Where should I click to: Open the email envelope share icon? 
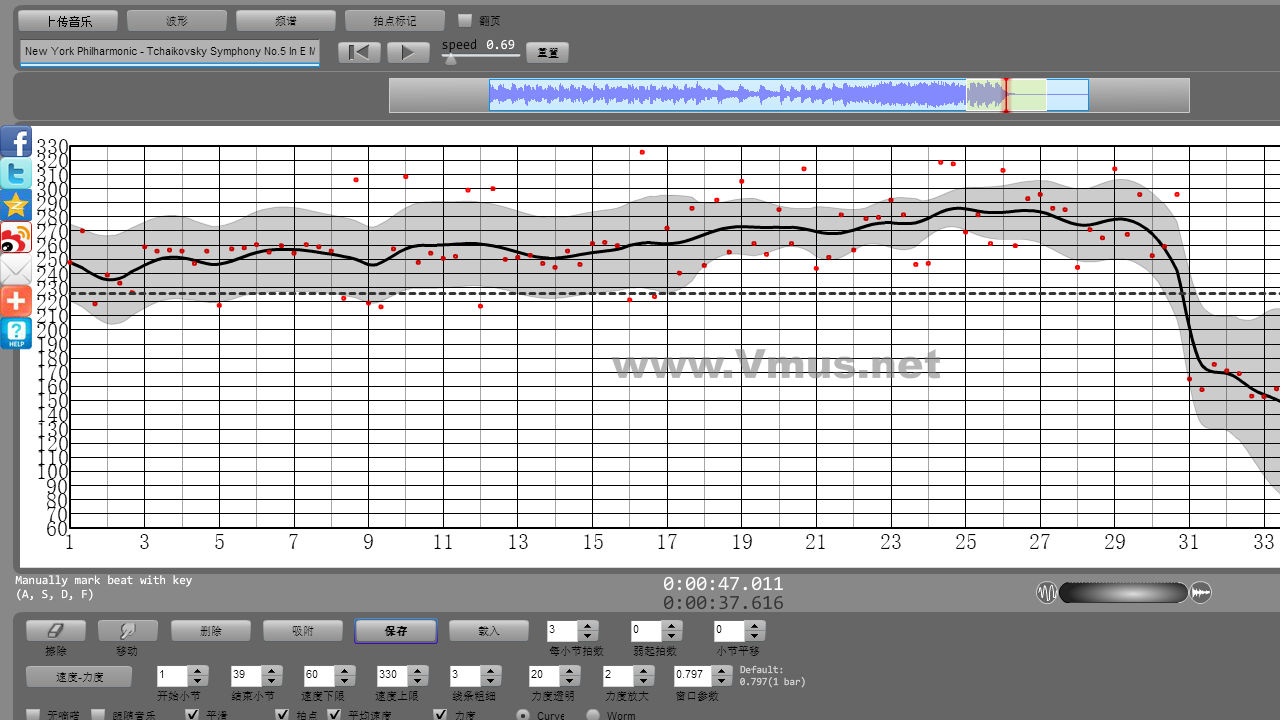tap(16, 269)
